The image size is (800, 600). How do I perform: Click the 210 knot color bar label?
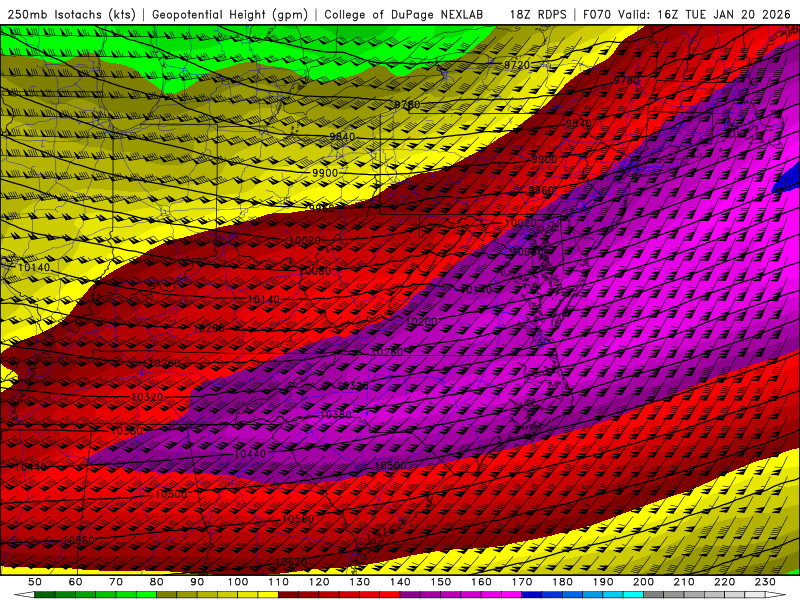click(x=684, y=582)
